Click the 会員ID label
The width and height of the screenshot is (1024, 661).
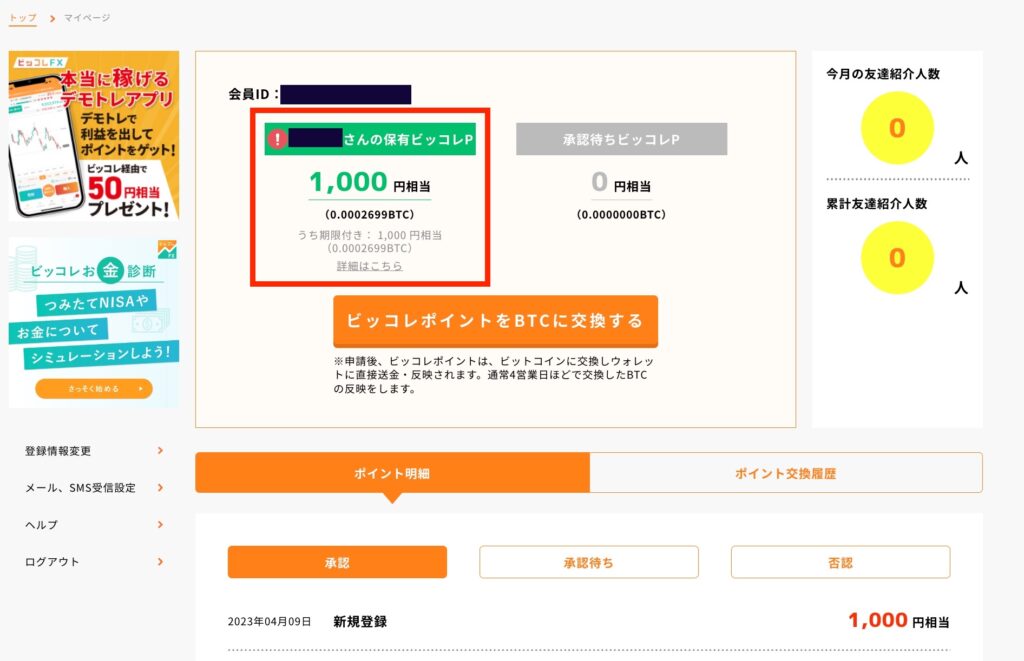click(253, 94)
